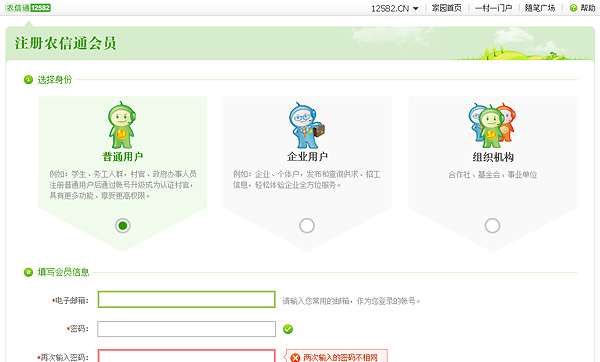The height and width of the screenshot is (362, 600).
Task: Click the 选择身份 step one icon
Action: (28, 80)
